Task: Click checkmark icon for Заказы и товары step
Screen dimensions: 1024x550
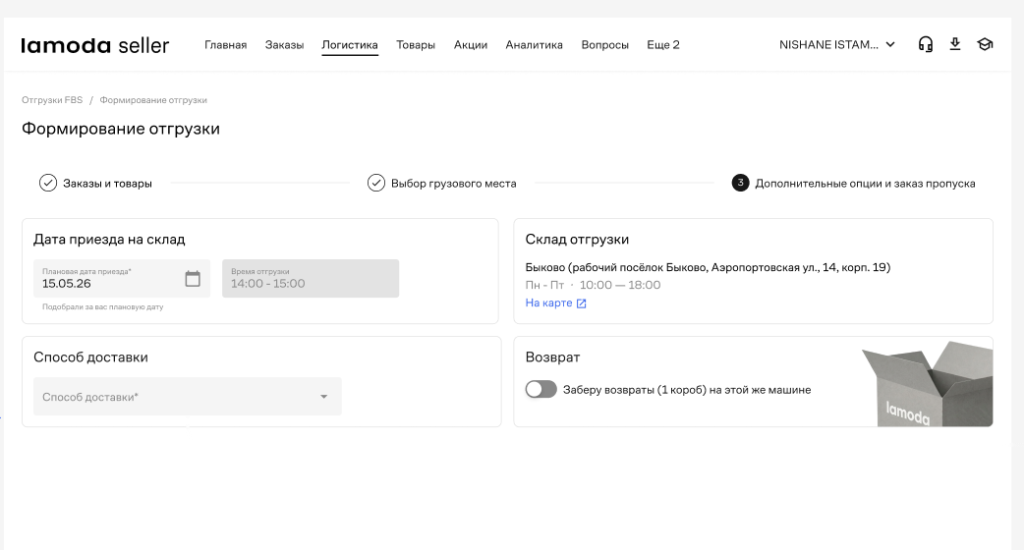Action: click(x=48, y=183)
